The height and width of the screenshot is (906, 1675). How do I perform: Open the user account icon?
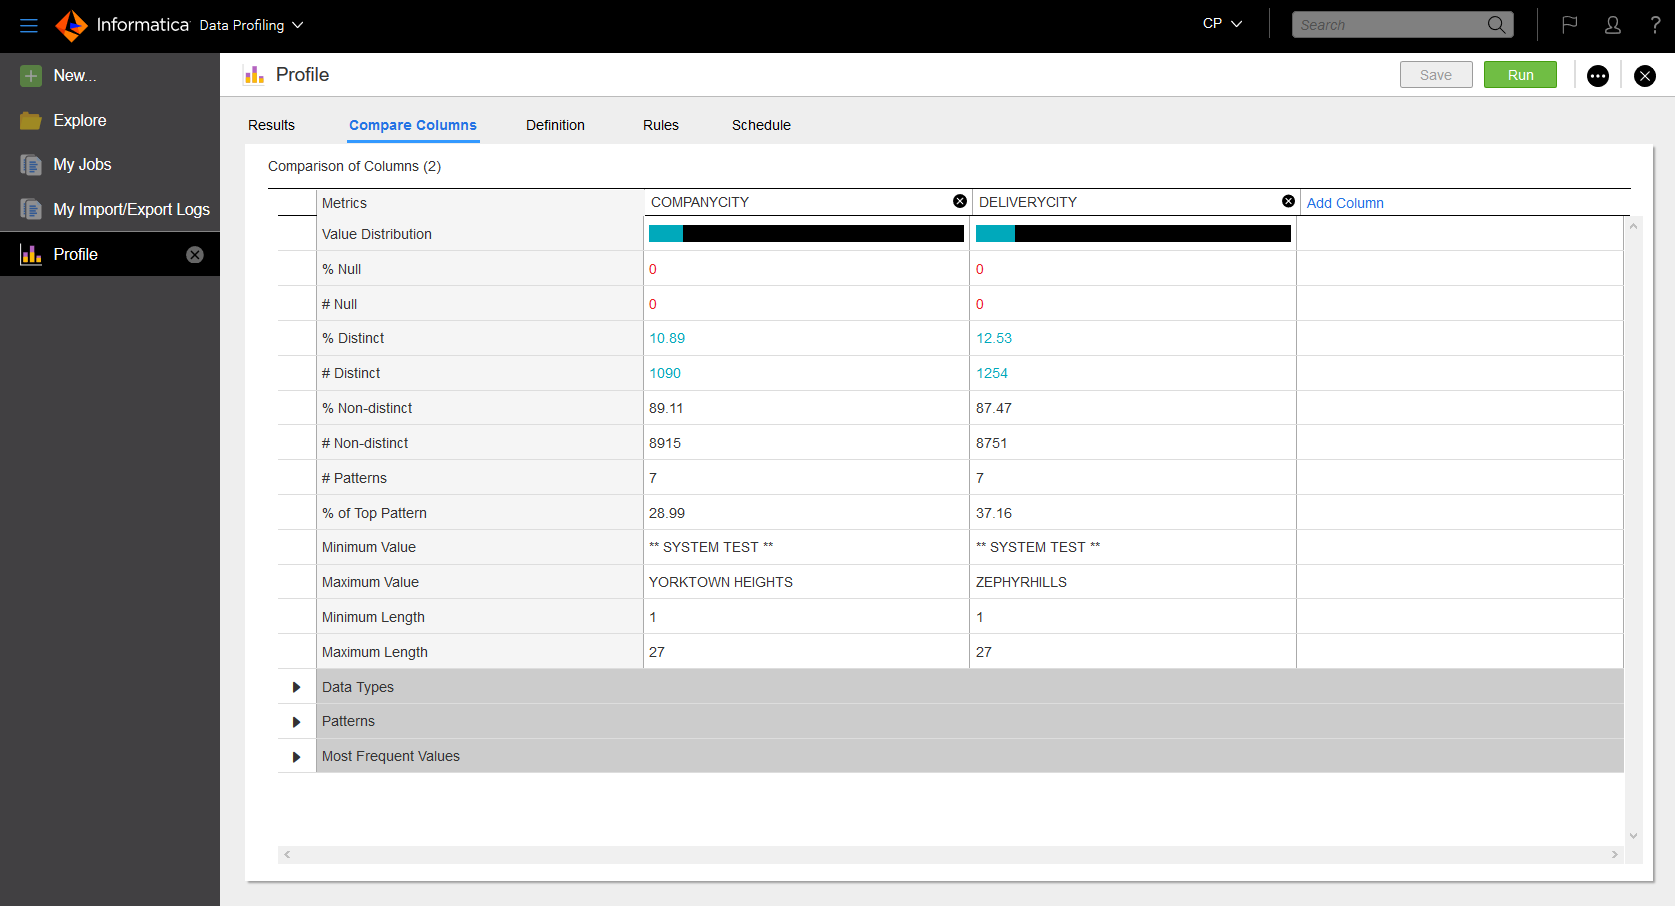point(1613,25)
